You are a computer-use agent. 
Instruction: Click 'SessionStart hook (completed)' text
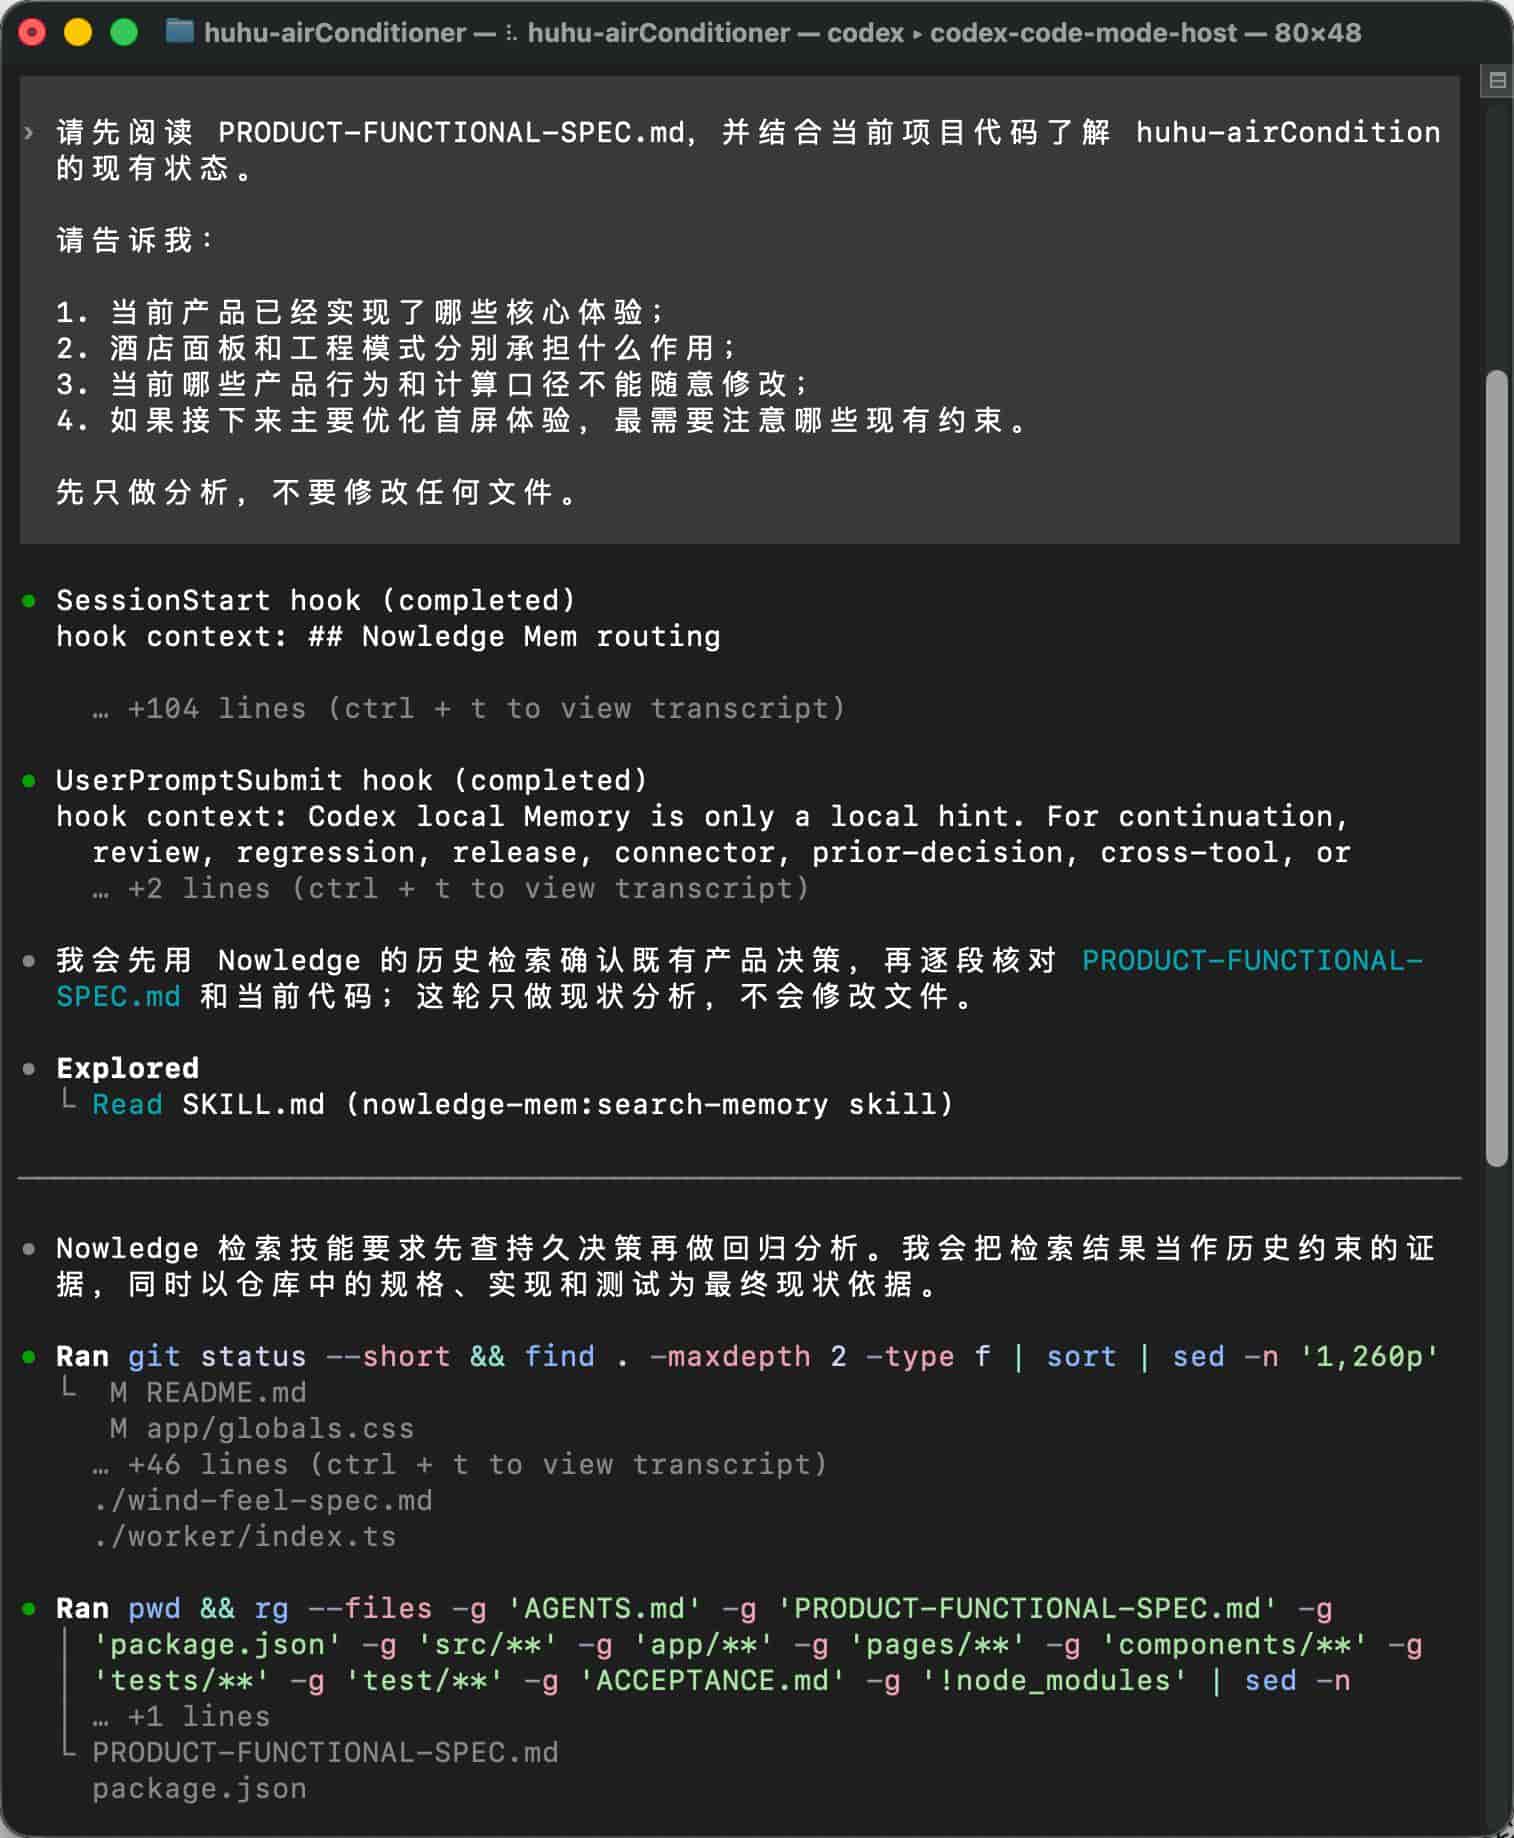tap(316, 601)
